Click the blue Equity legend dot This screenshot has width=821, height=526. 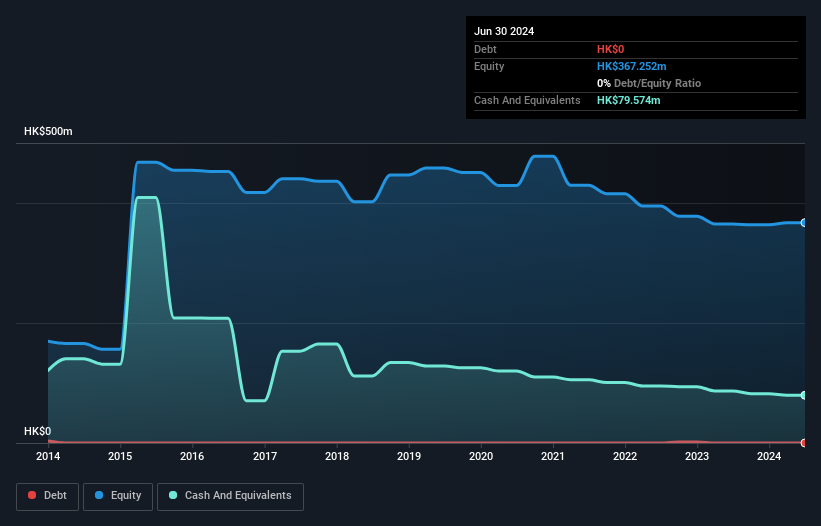pyautogui.click(x=99, y=495)
